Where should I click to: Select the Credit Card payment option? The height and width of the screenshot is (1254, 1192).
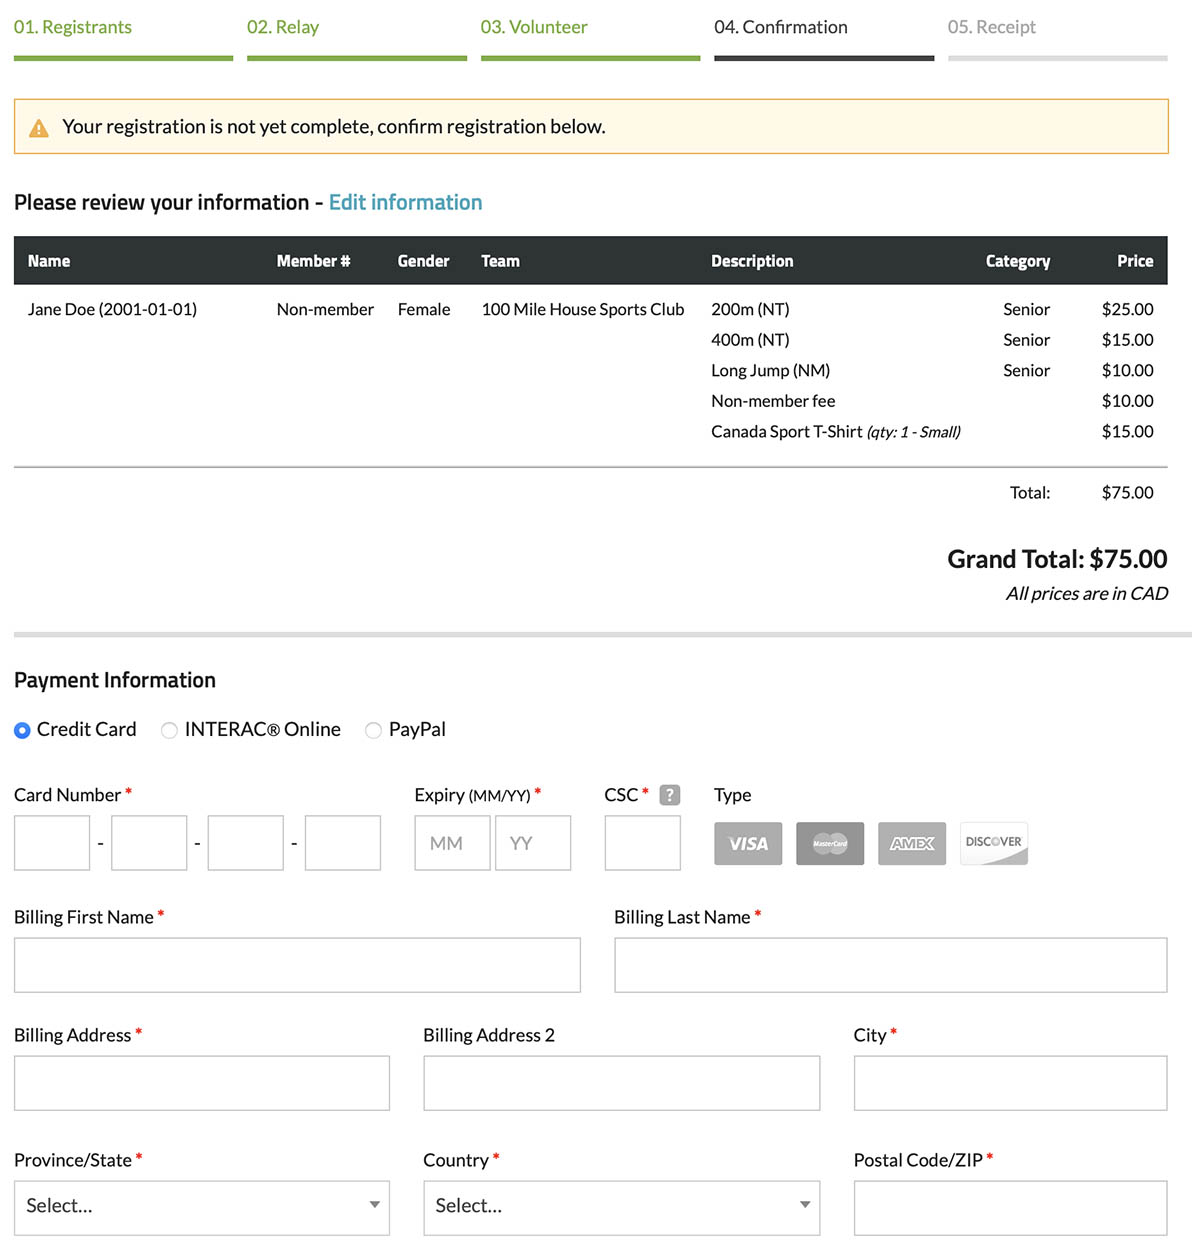[x=22, y=731]
